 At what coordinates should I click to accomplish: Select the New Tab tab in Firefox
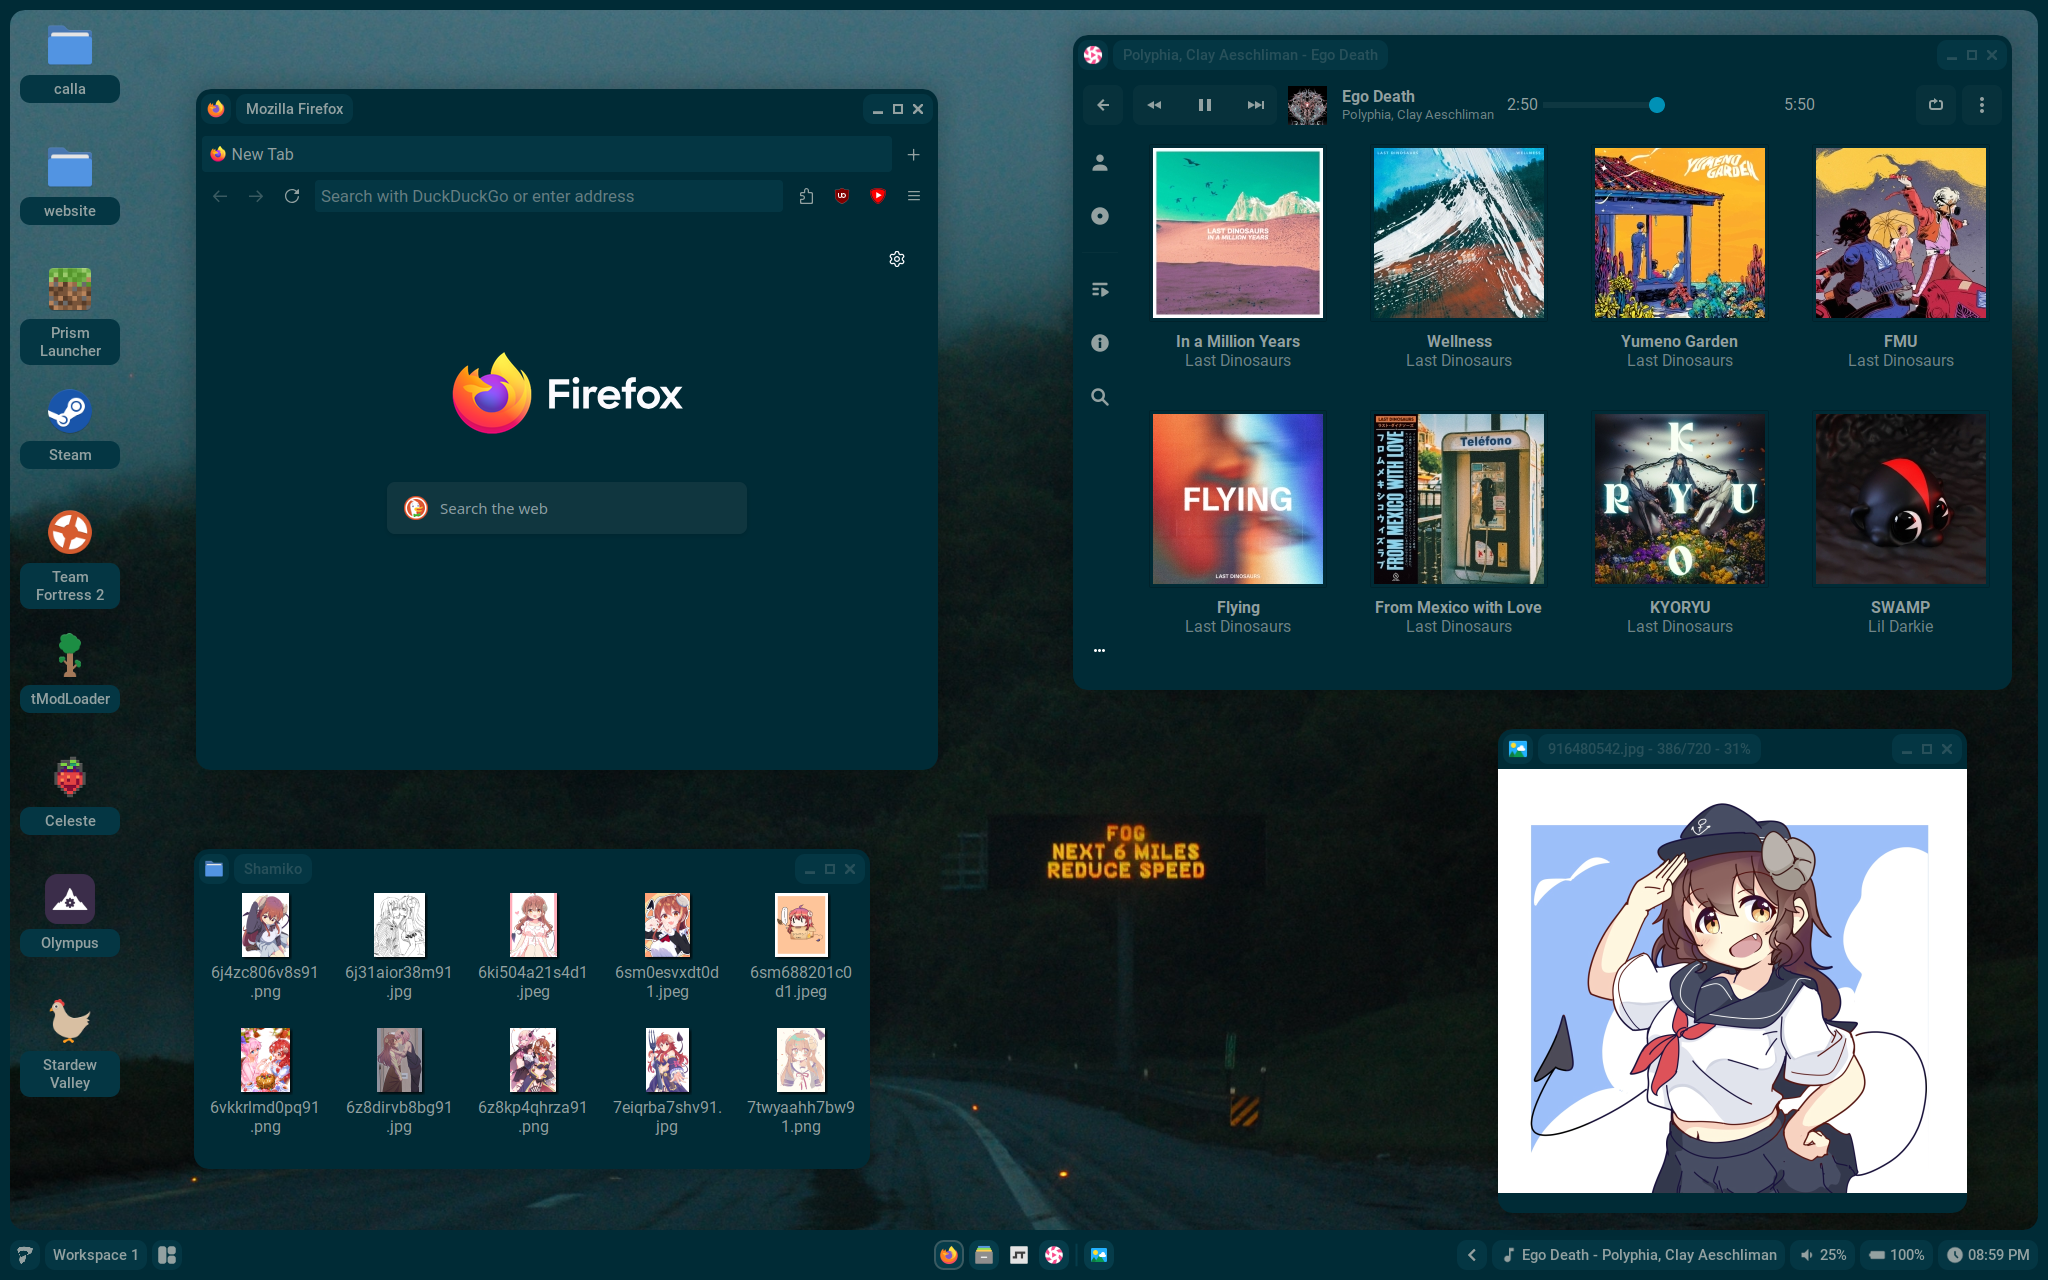(547, 154)
